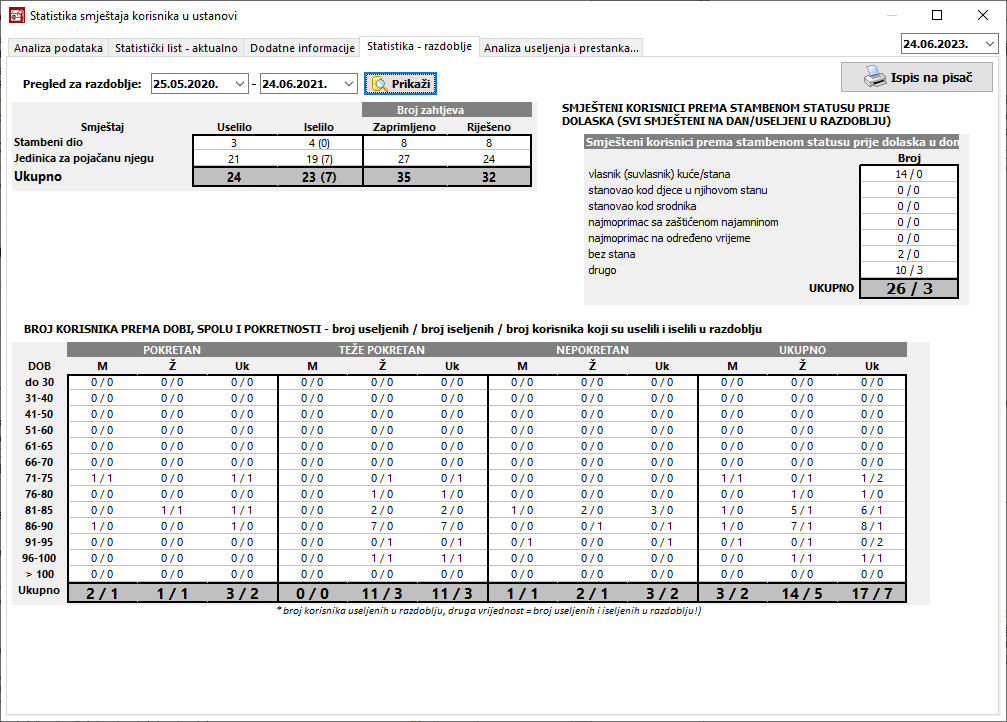Click the magnifier icon on Prikaži
This screenshot has height=722, width=1007.
[379, 84]
